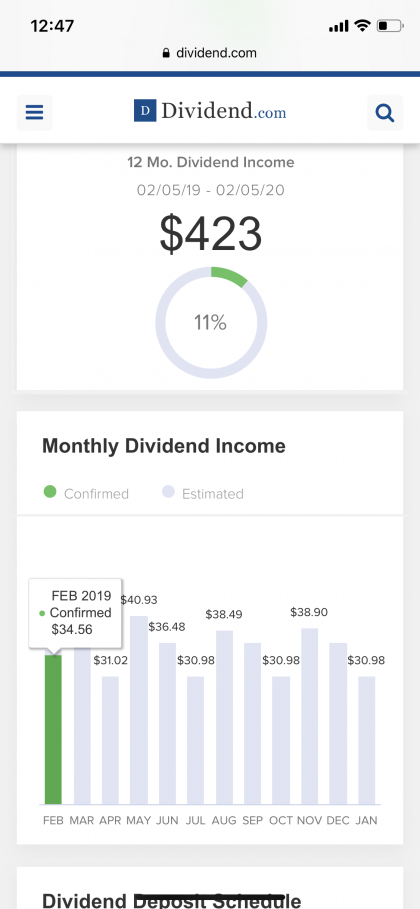This screenshot has width=420, height=909.
Task: Tap the cellular signal bars icon
Action: [338, 26]
